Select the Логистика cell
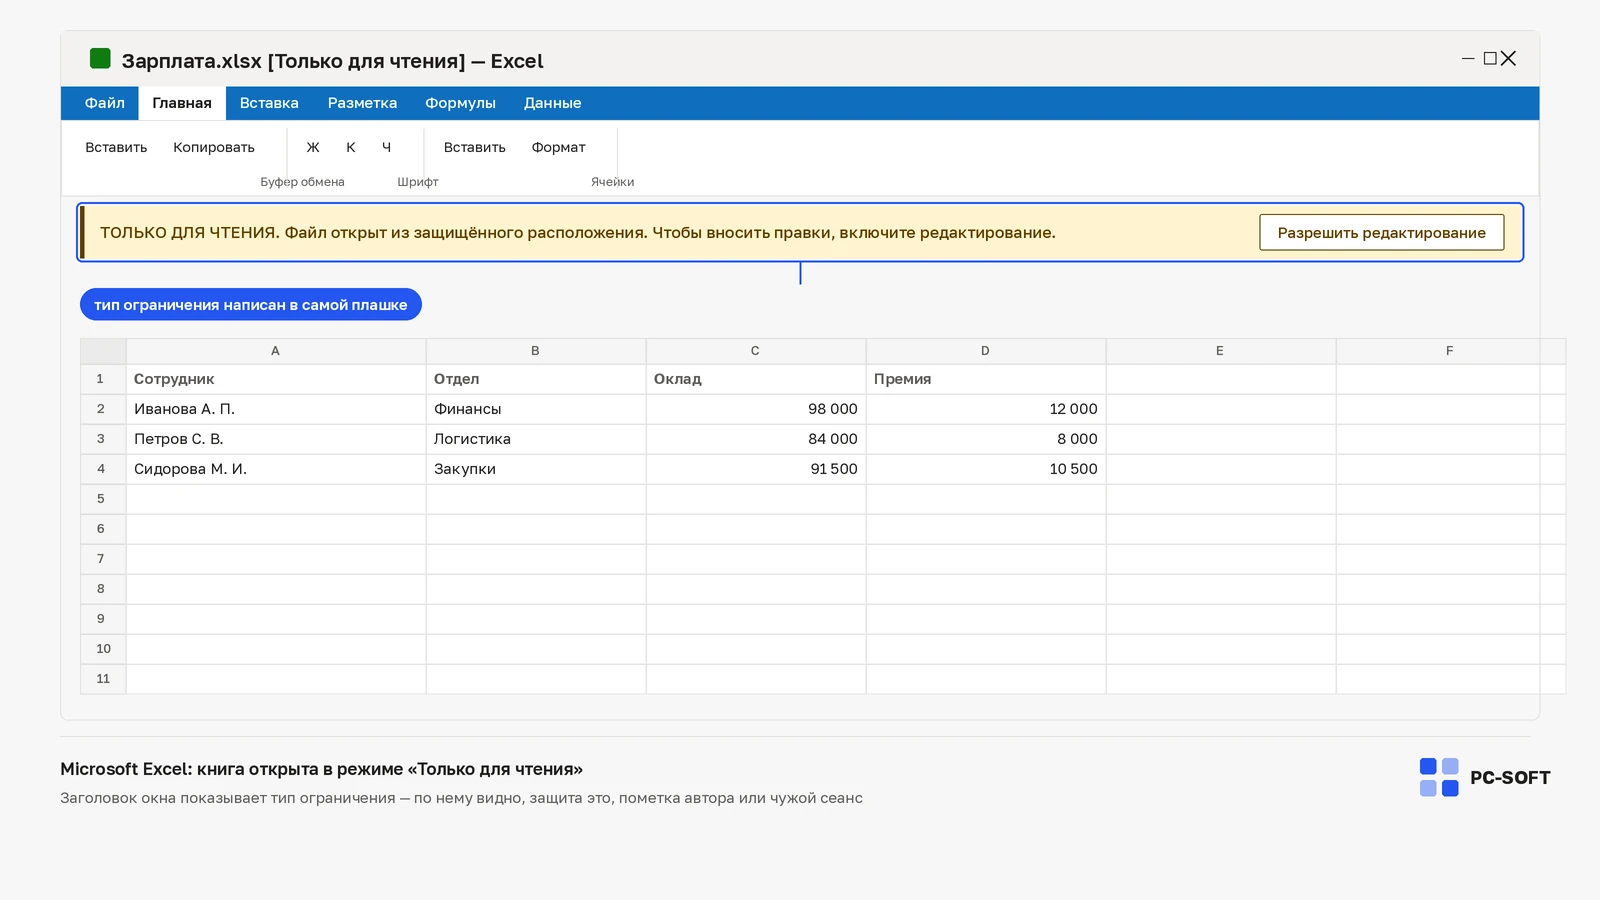Screen dimensions: 1600x900 click(536, 439)
